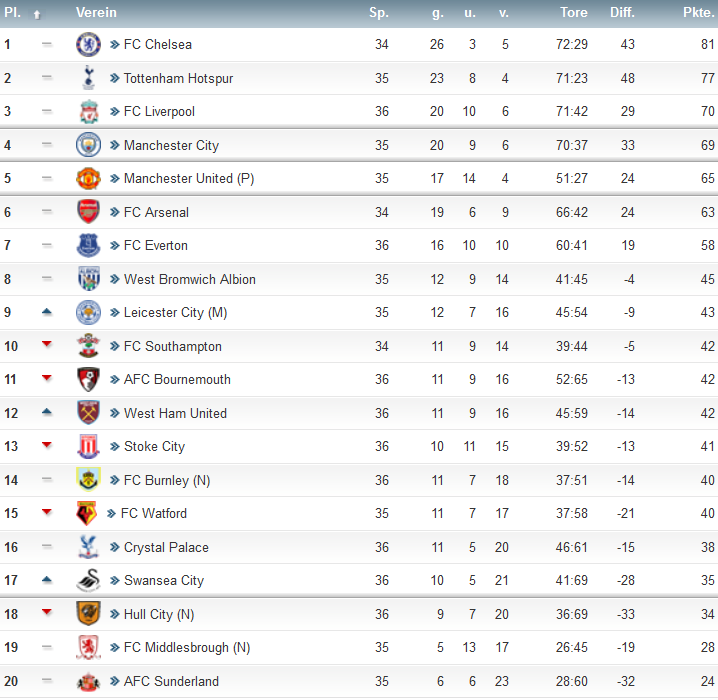Open the Swansea City swan logo
Screen dimensions: 718x700
coord(88,580)
